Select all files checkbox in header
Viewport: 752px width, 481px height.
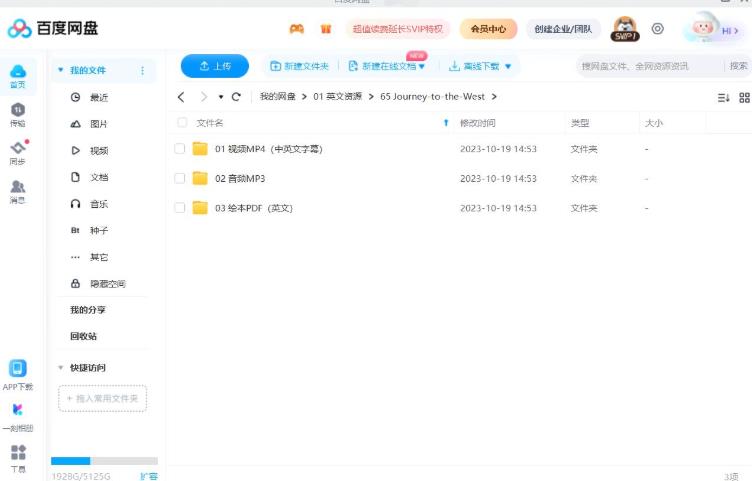point(182,122)
